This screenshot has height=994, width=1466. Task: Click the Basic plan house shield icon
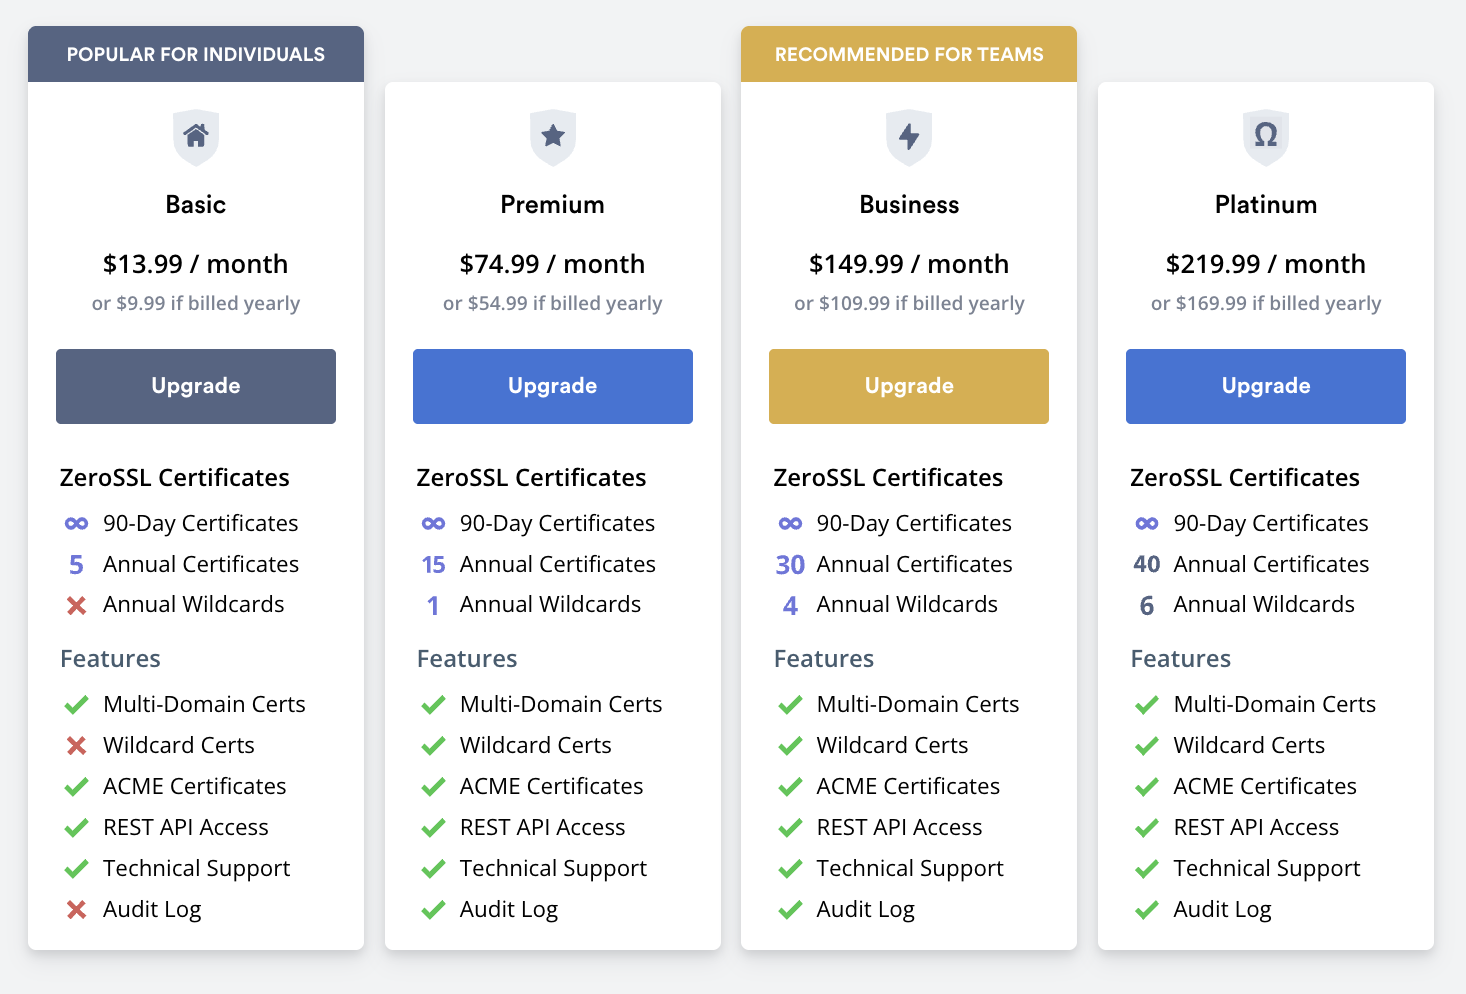pos(196,137)
